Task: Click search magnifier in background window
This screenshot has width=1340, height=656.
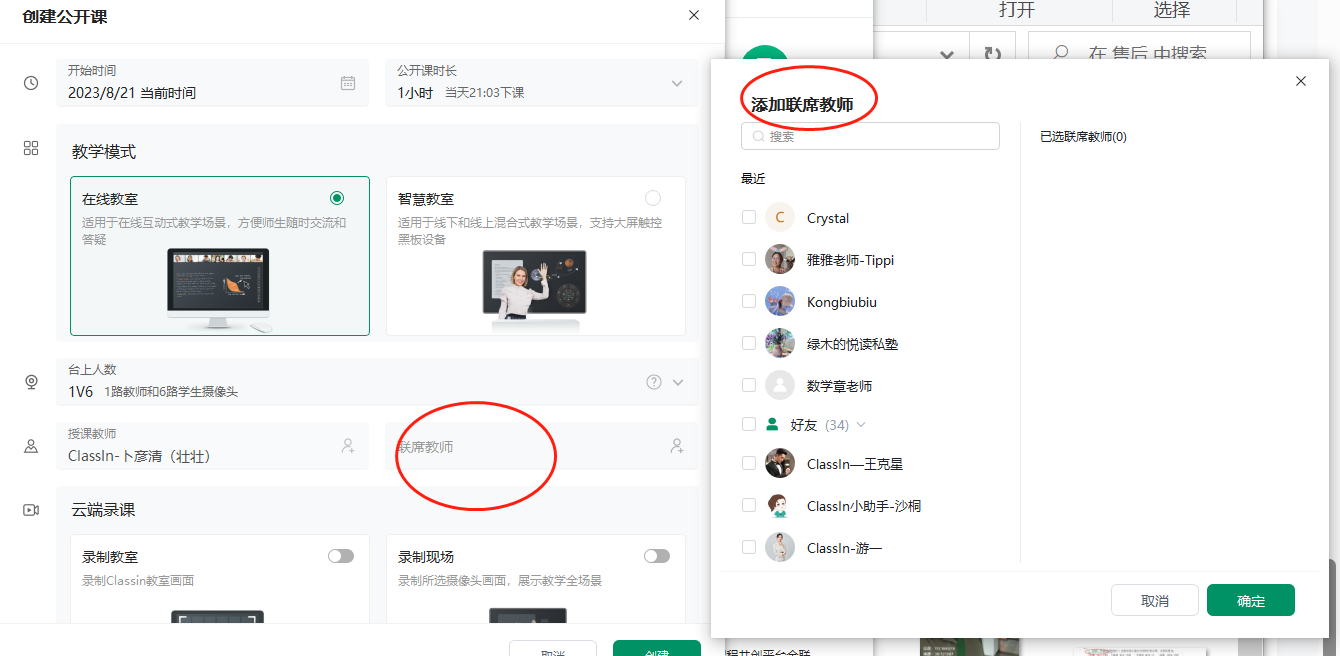Action: (1061, 54)
